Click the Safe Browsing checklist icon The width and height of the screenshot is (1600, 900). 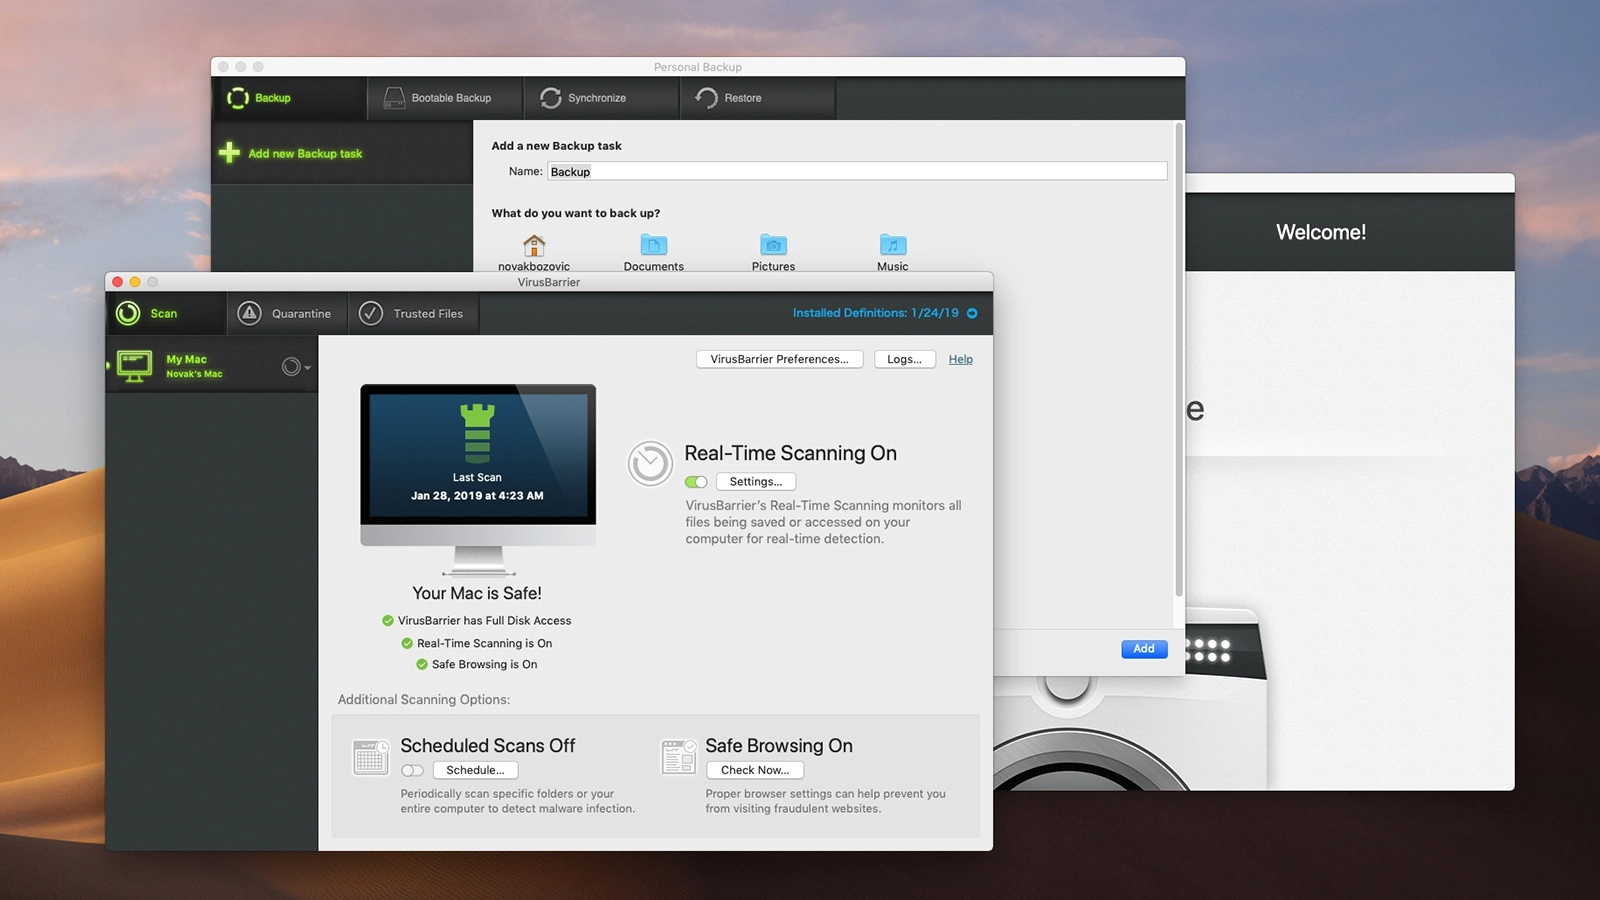pos(679,757)
